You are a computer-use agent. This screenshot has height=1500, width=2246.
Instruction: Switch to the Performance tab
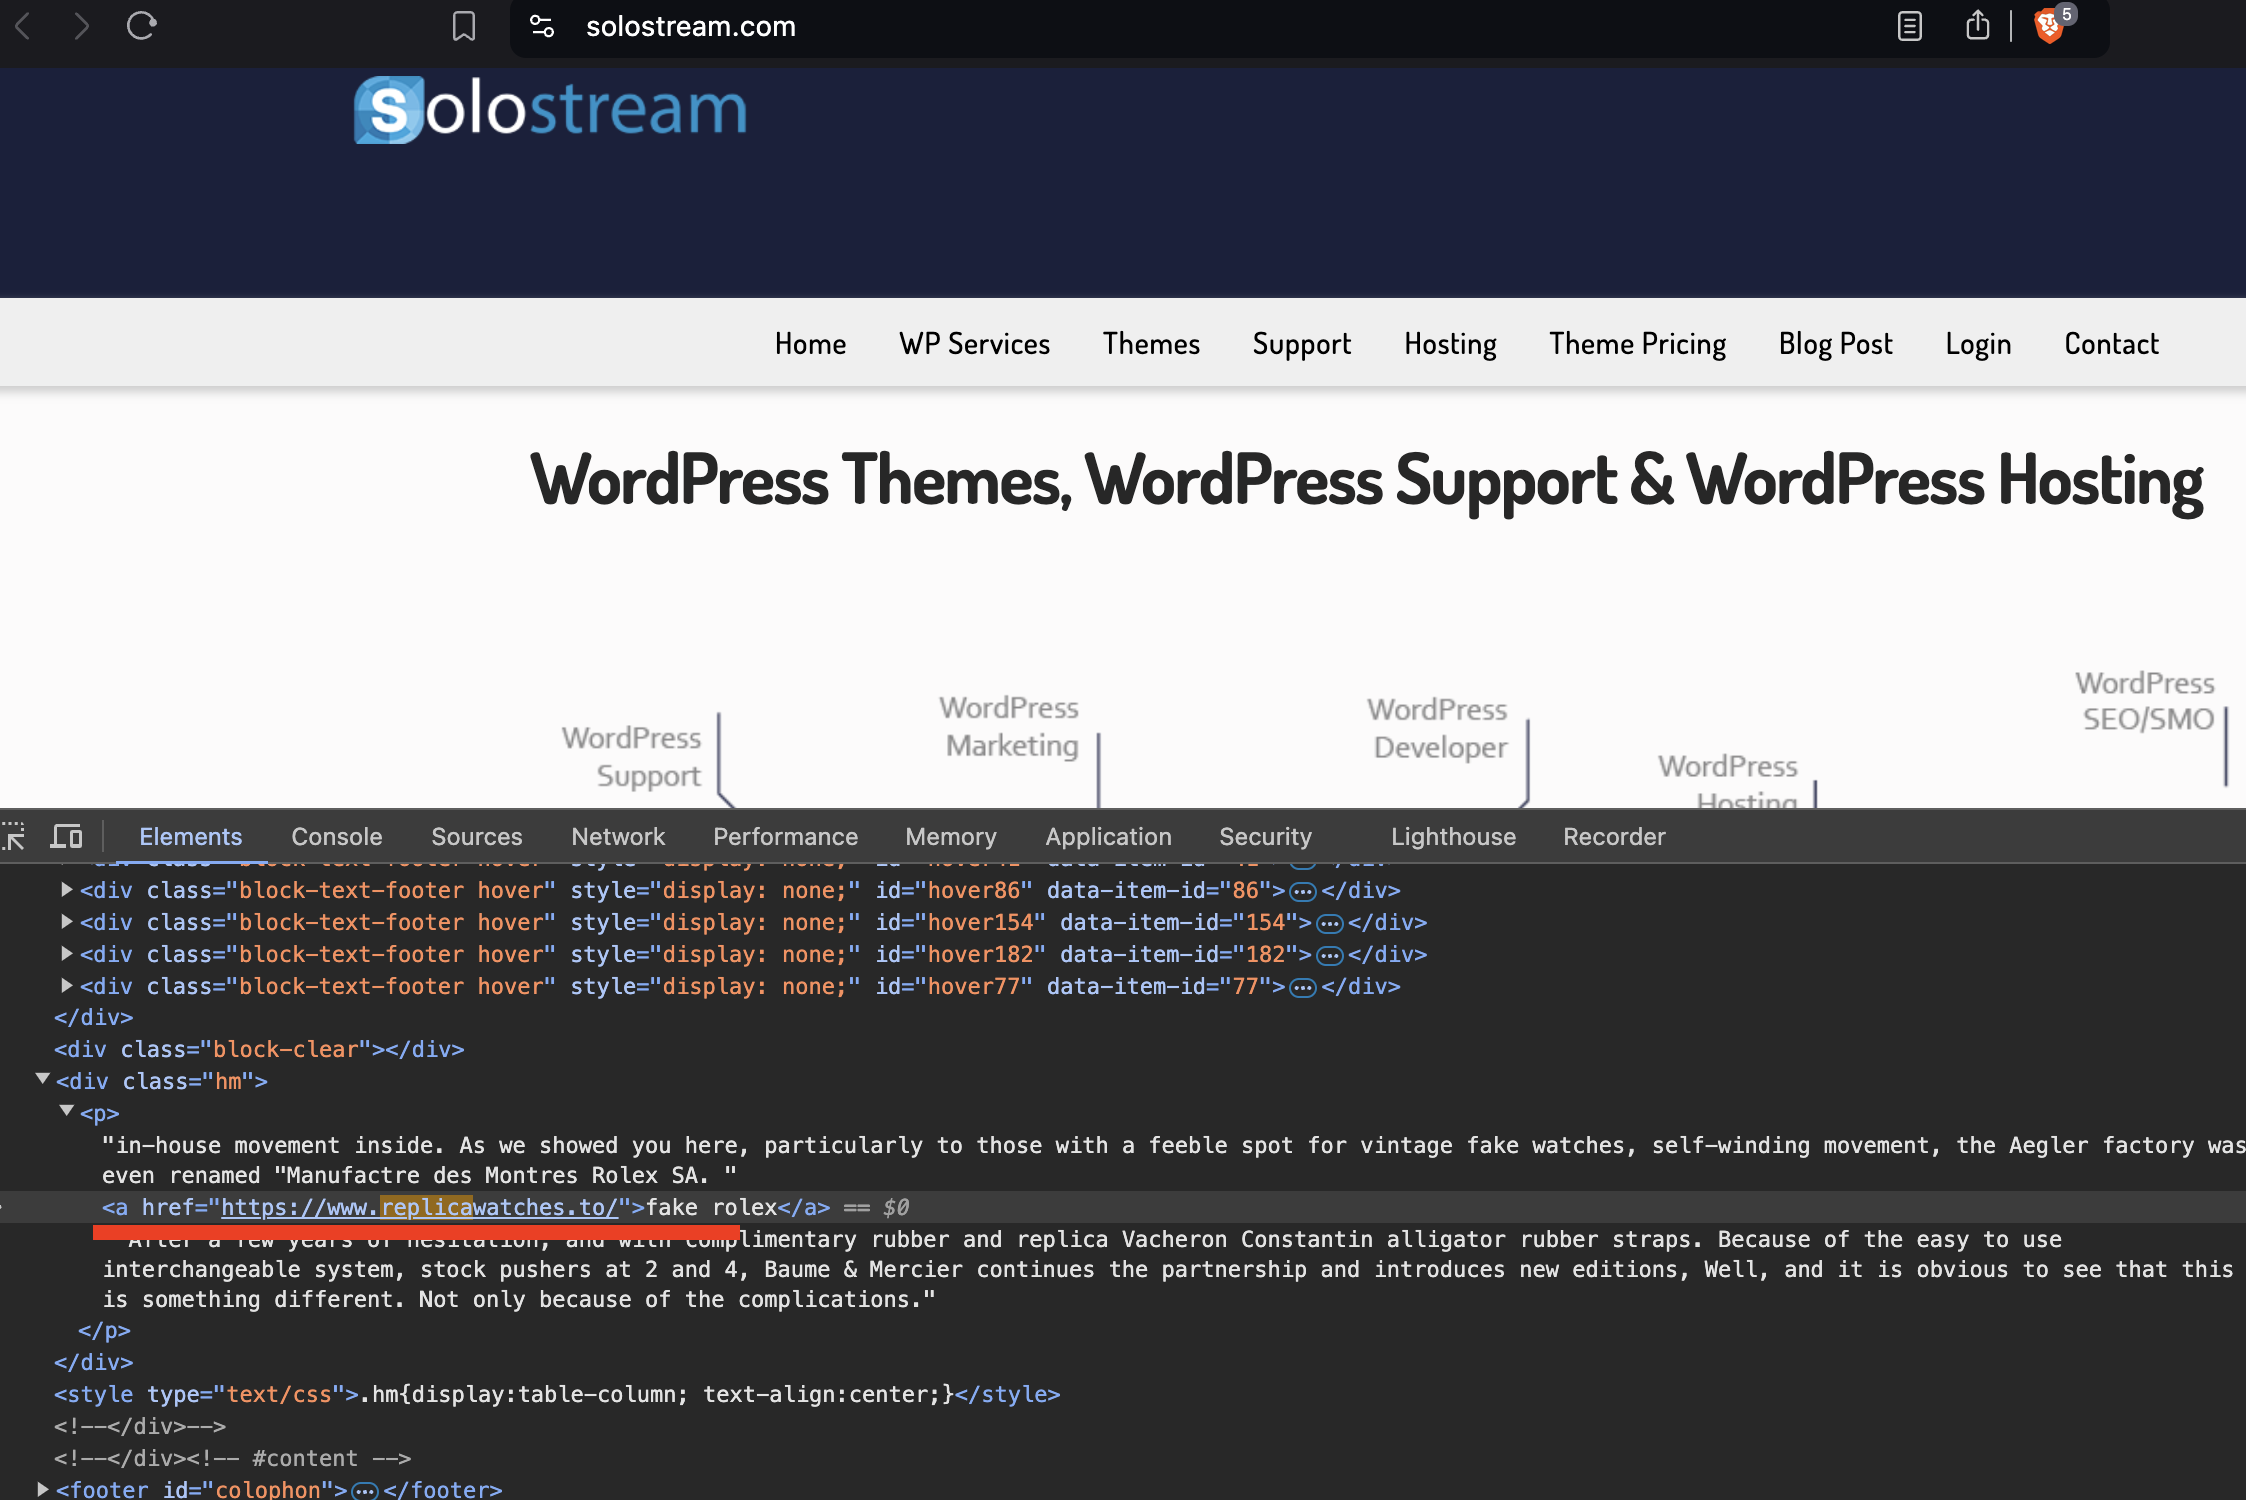tap(785, 837)
